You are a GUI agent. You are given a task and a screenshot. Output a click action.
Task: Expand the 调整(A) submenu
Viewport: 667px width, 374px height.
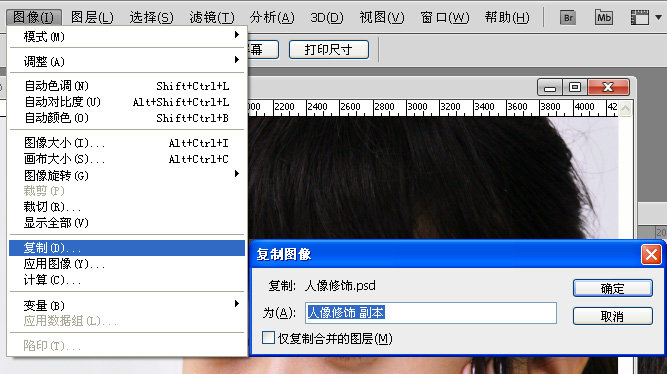pyautogui.click(x=127, y=62)
